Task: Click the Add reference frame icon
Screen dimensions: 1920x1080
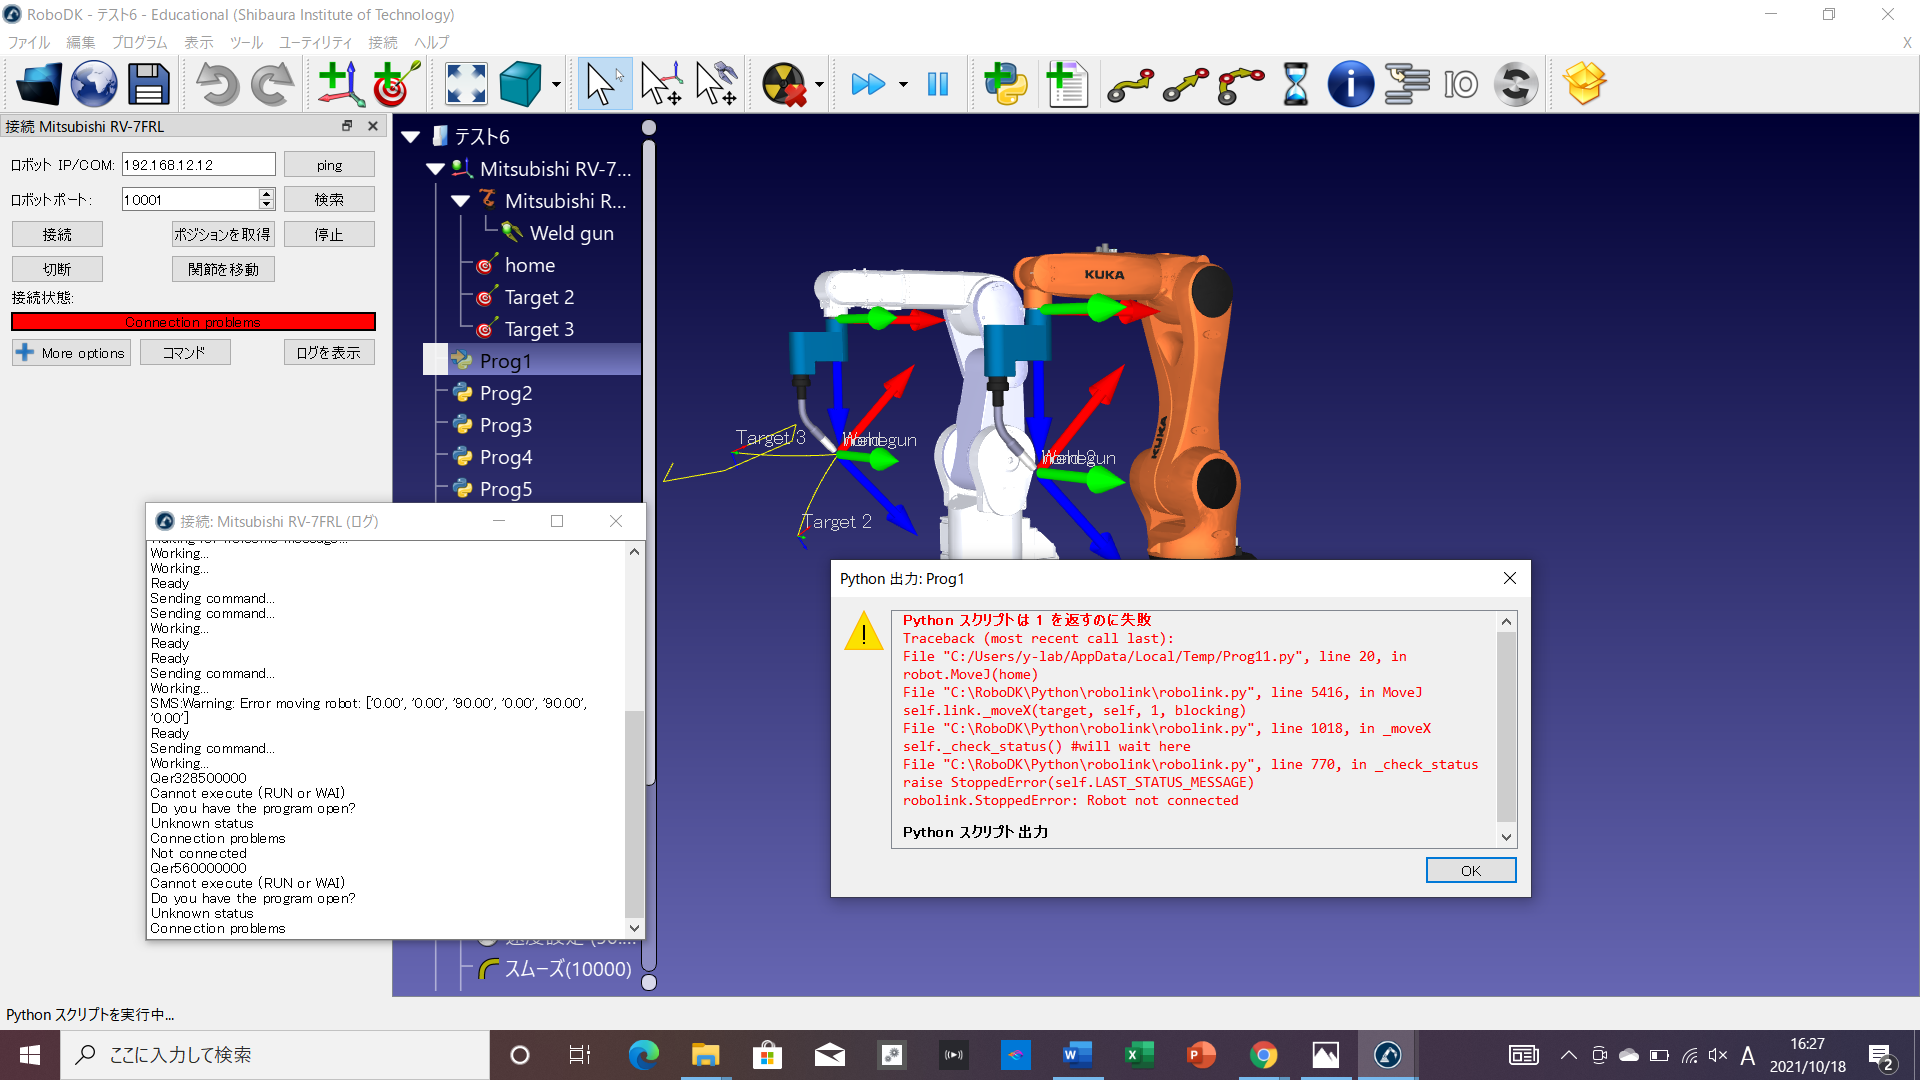Action: click(341, 84)
